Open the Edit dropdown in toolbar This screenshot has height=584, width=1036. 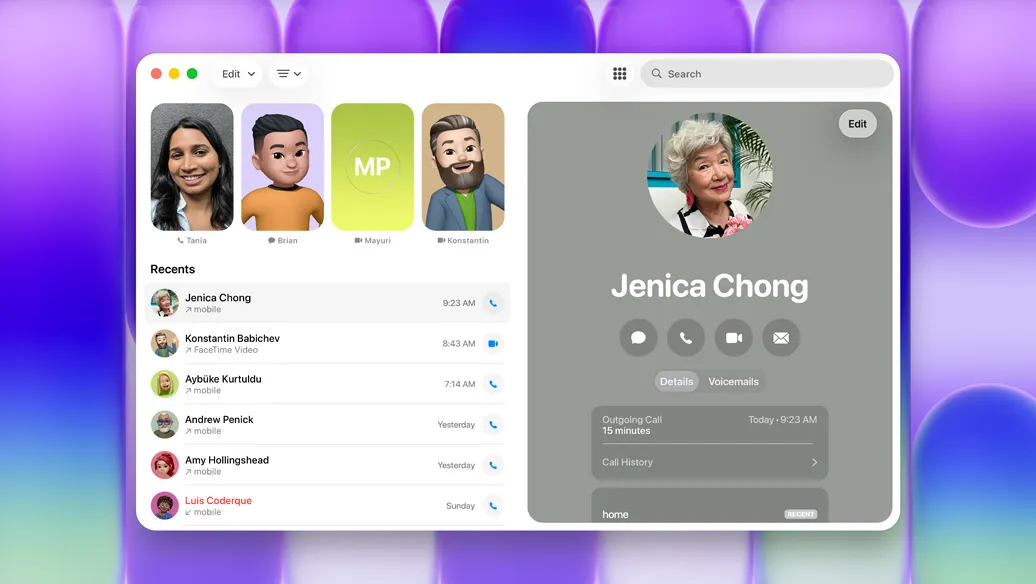pos(238,74)
